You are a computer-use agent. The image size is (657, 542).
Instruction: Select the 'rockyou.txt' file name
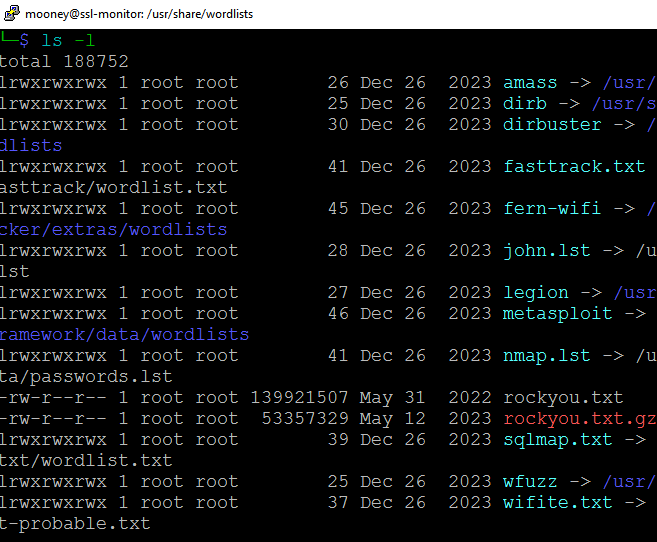[563, 397]
